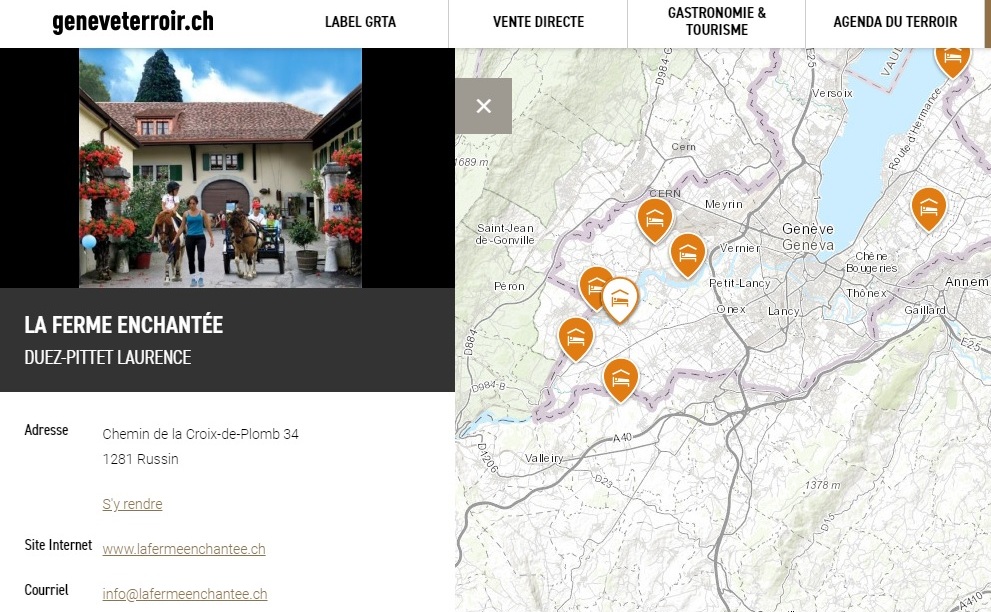Visit www.lafermeenchantee.ch website link

(183, 549)
